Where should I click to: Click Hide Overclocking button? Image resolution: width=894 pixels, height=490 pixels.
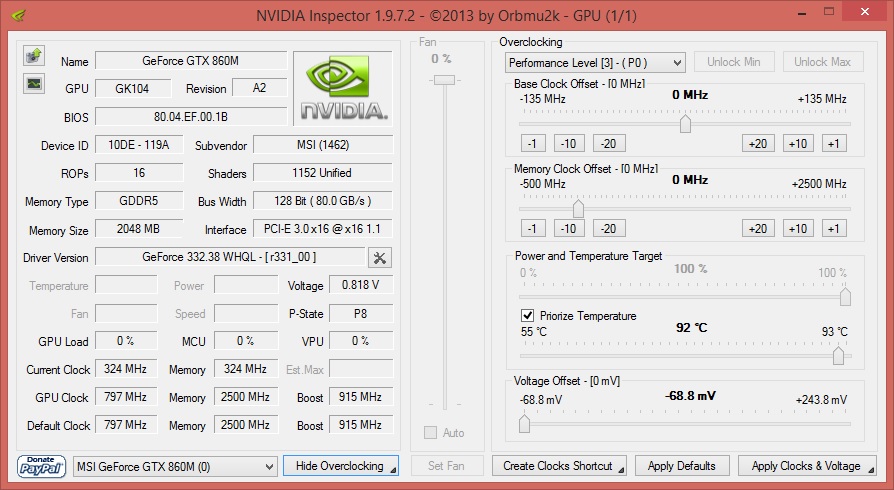(x=341, y=466)
